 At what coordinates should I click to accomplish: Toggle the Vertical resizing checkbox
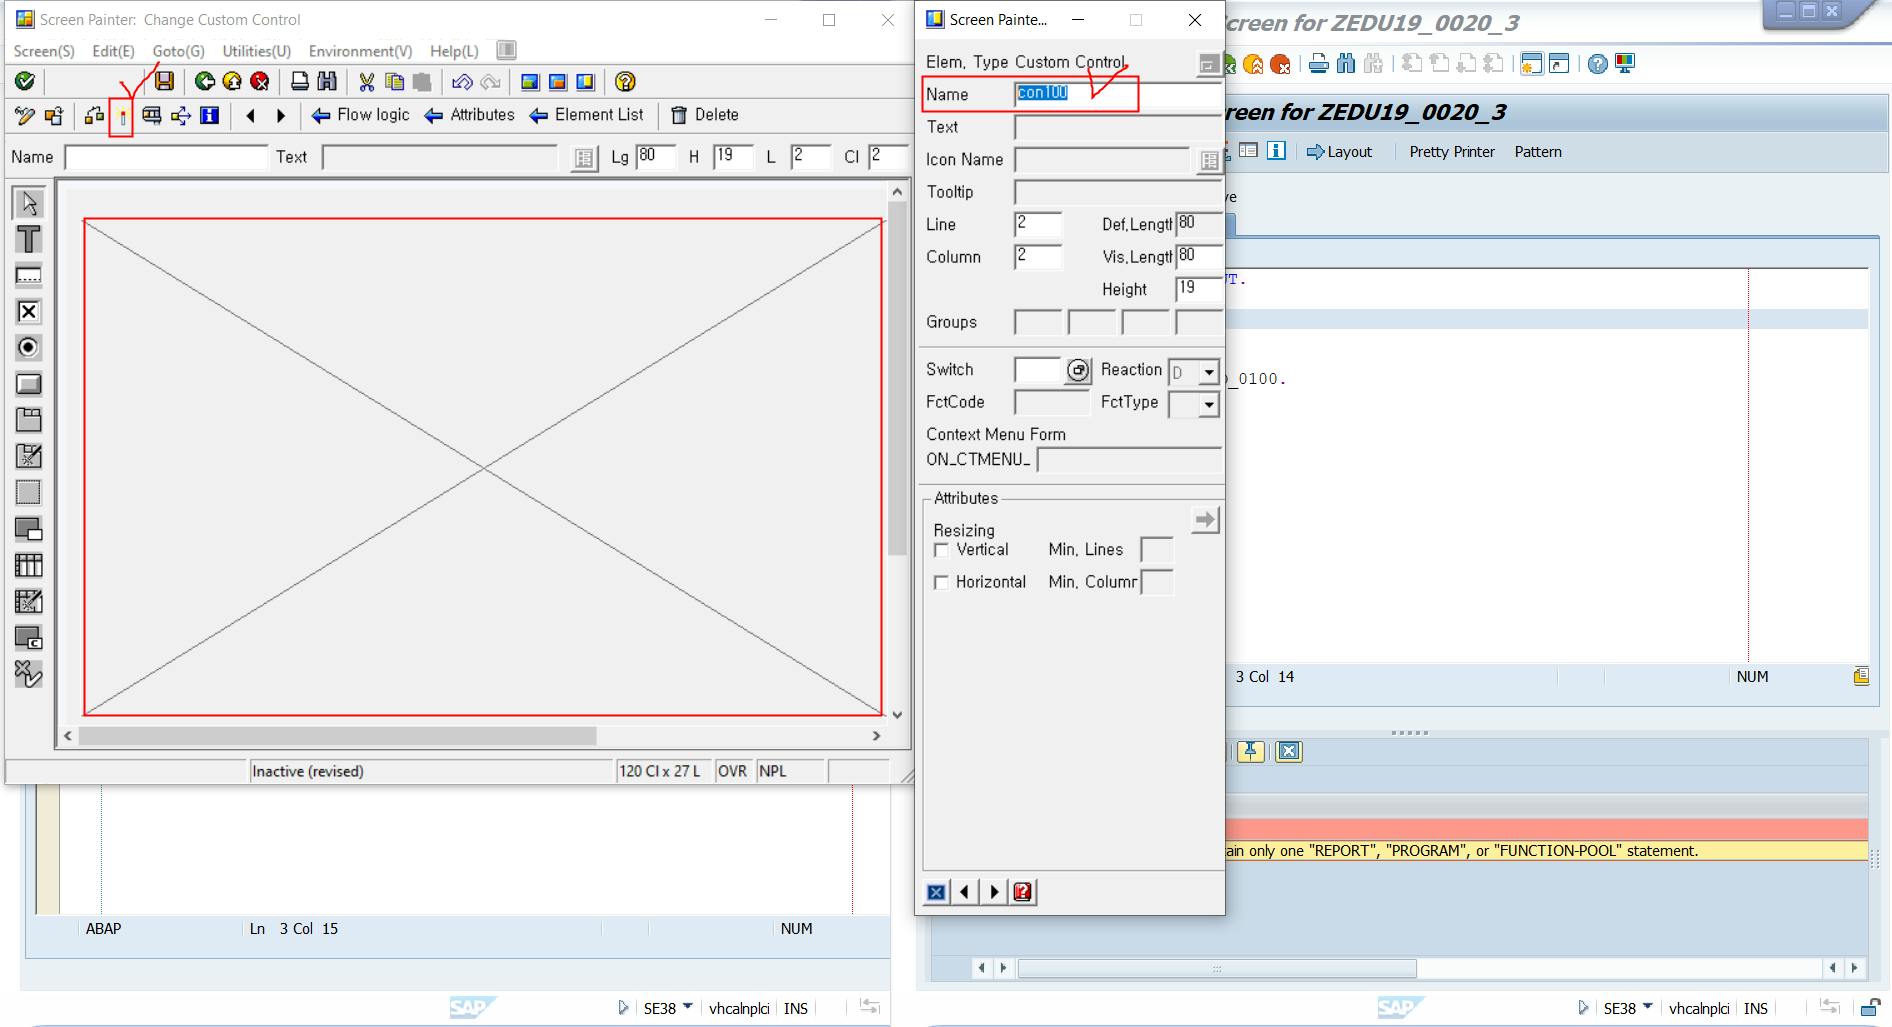click(941, 550)
